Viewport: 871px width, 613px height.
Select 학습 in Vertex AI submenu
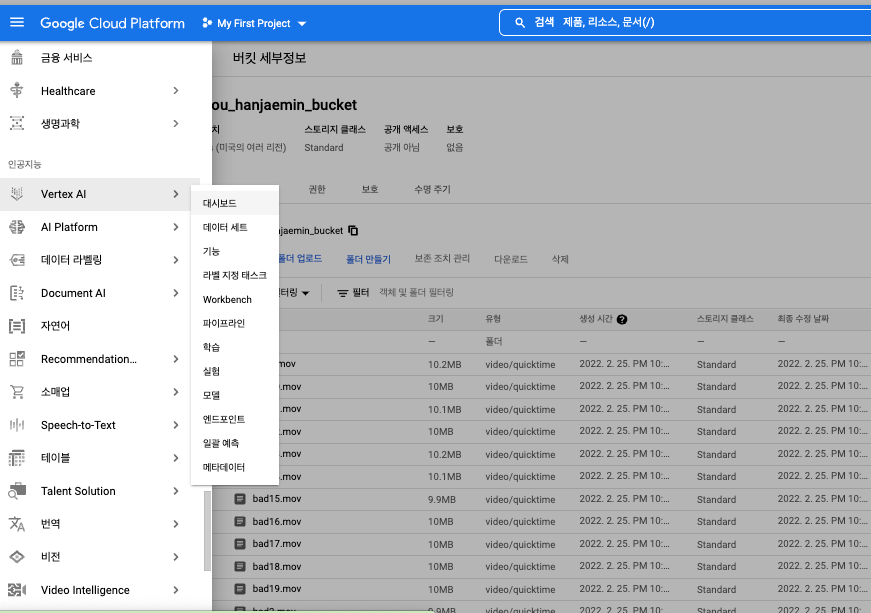click(234, 347)
